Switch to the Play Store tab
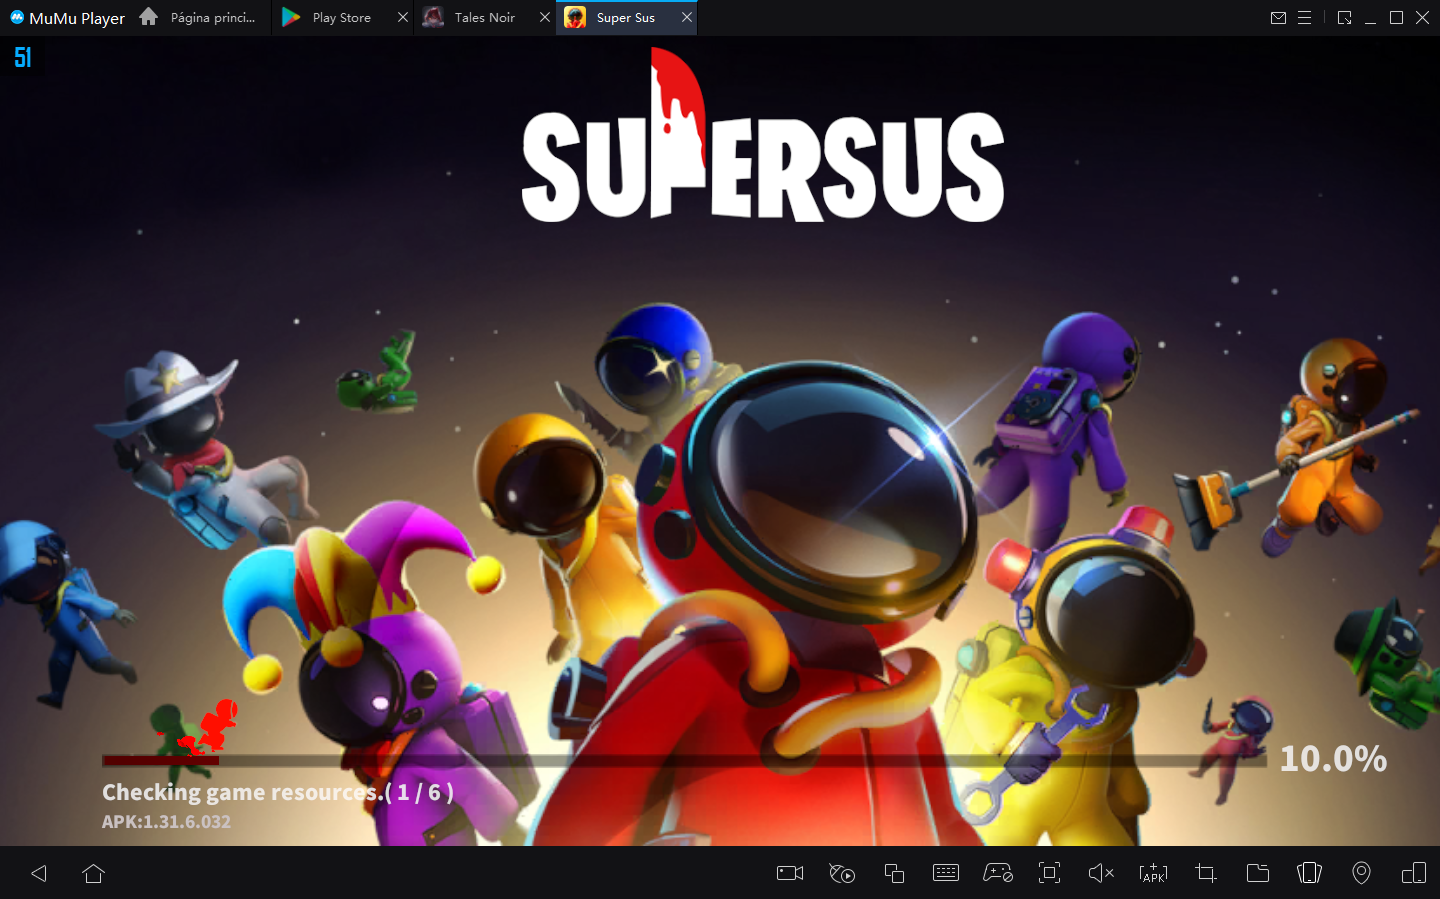 tap(340, 17)
